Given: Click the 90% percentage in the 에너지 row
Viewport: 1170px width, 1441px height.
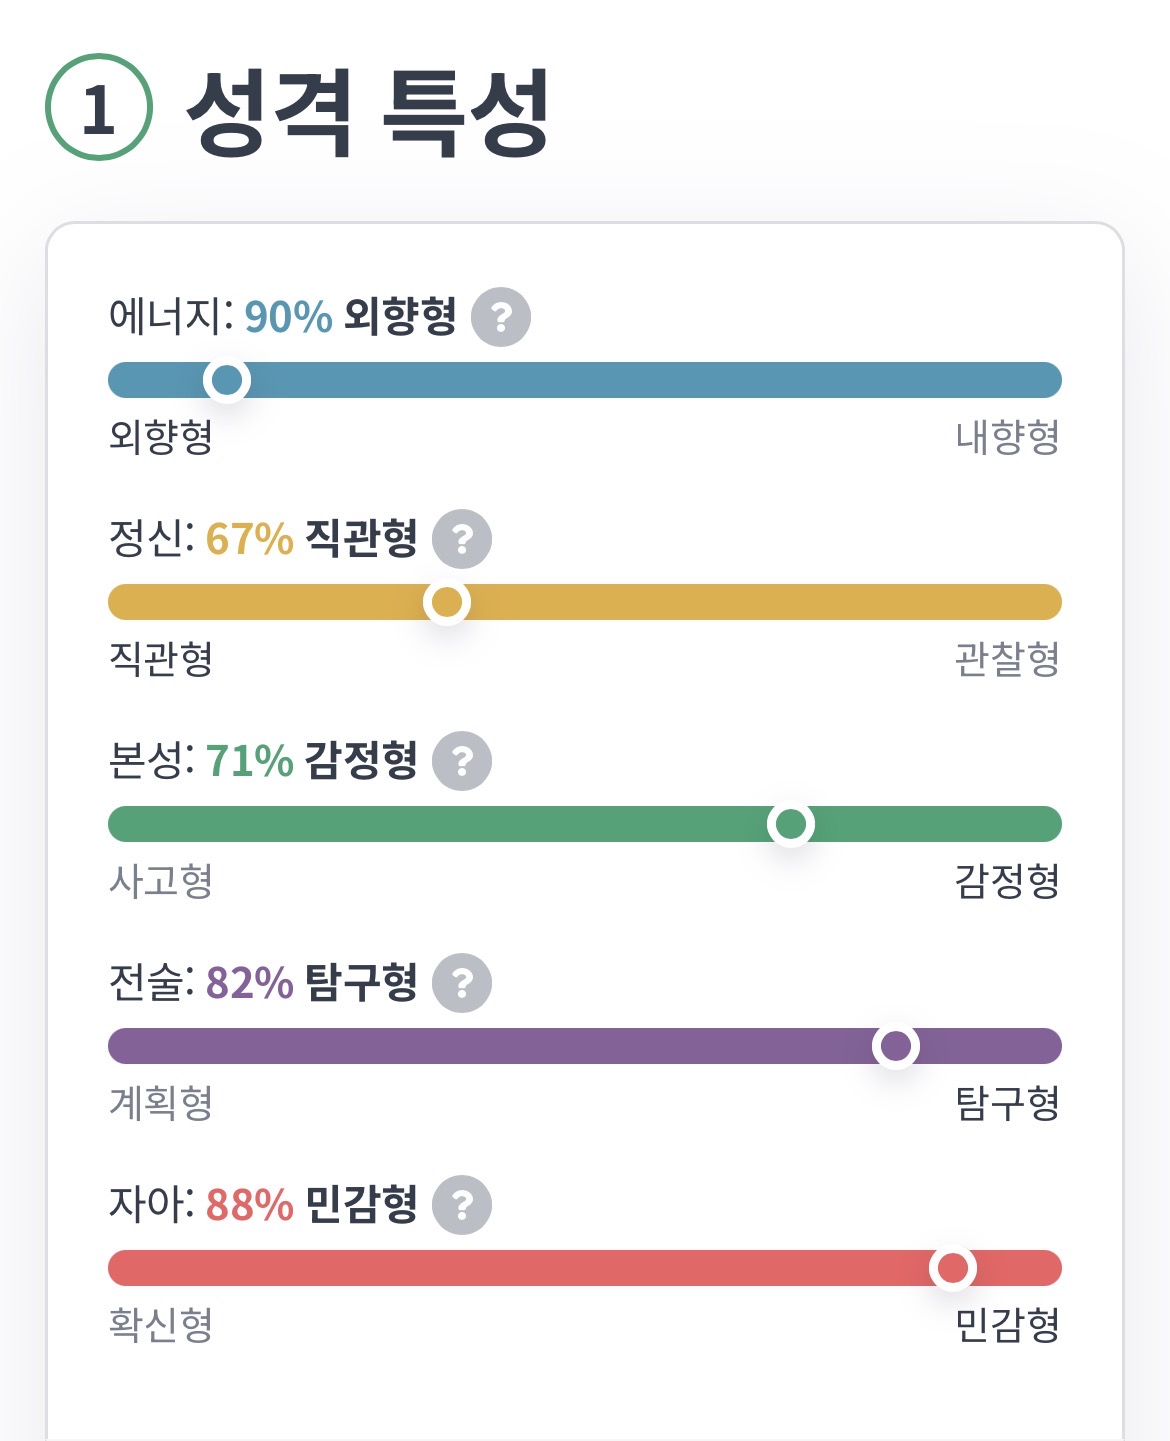Looking at the screenshot, I should click(288, 317).
